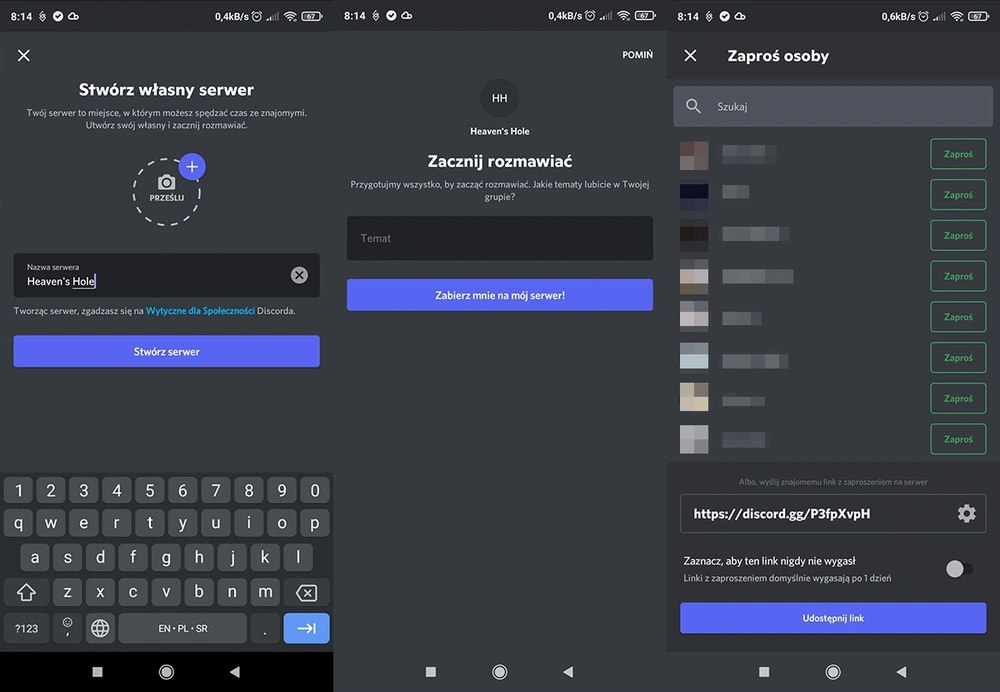Screen dimensions: 1000x692
Task: Tap the battery indicator in right screen
Action: point(978,16)
